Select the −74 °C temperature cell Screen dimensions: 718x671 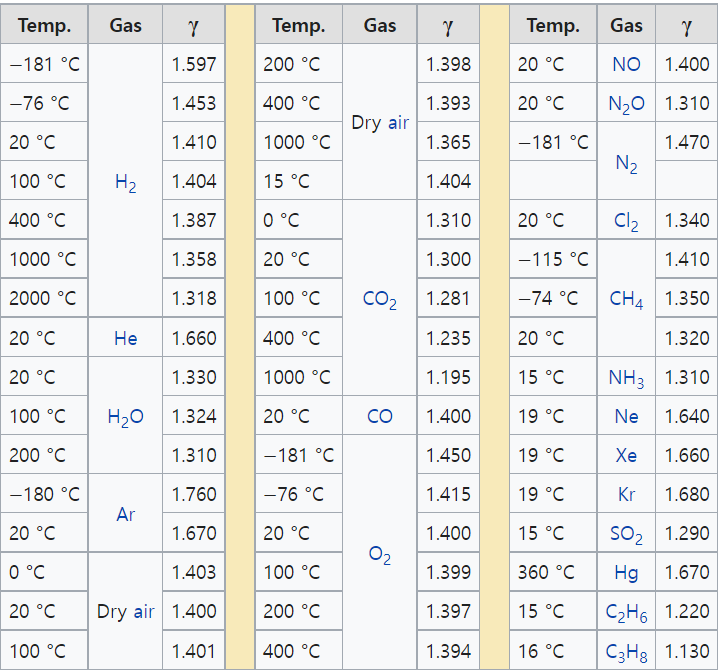tap(553, 298)
